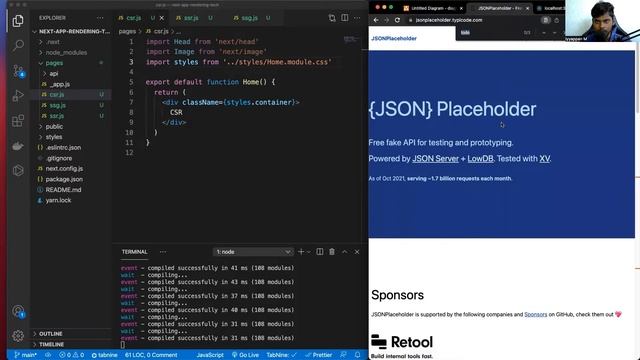The image size is (640, 360).
Task: Open the Explorer view in activity bar
Action: [18, 21]
